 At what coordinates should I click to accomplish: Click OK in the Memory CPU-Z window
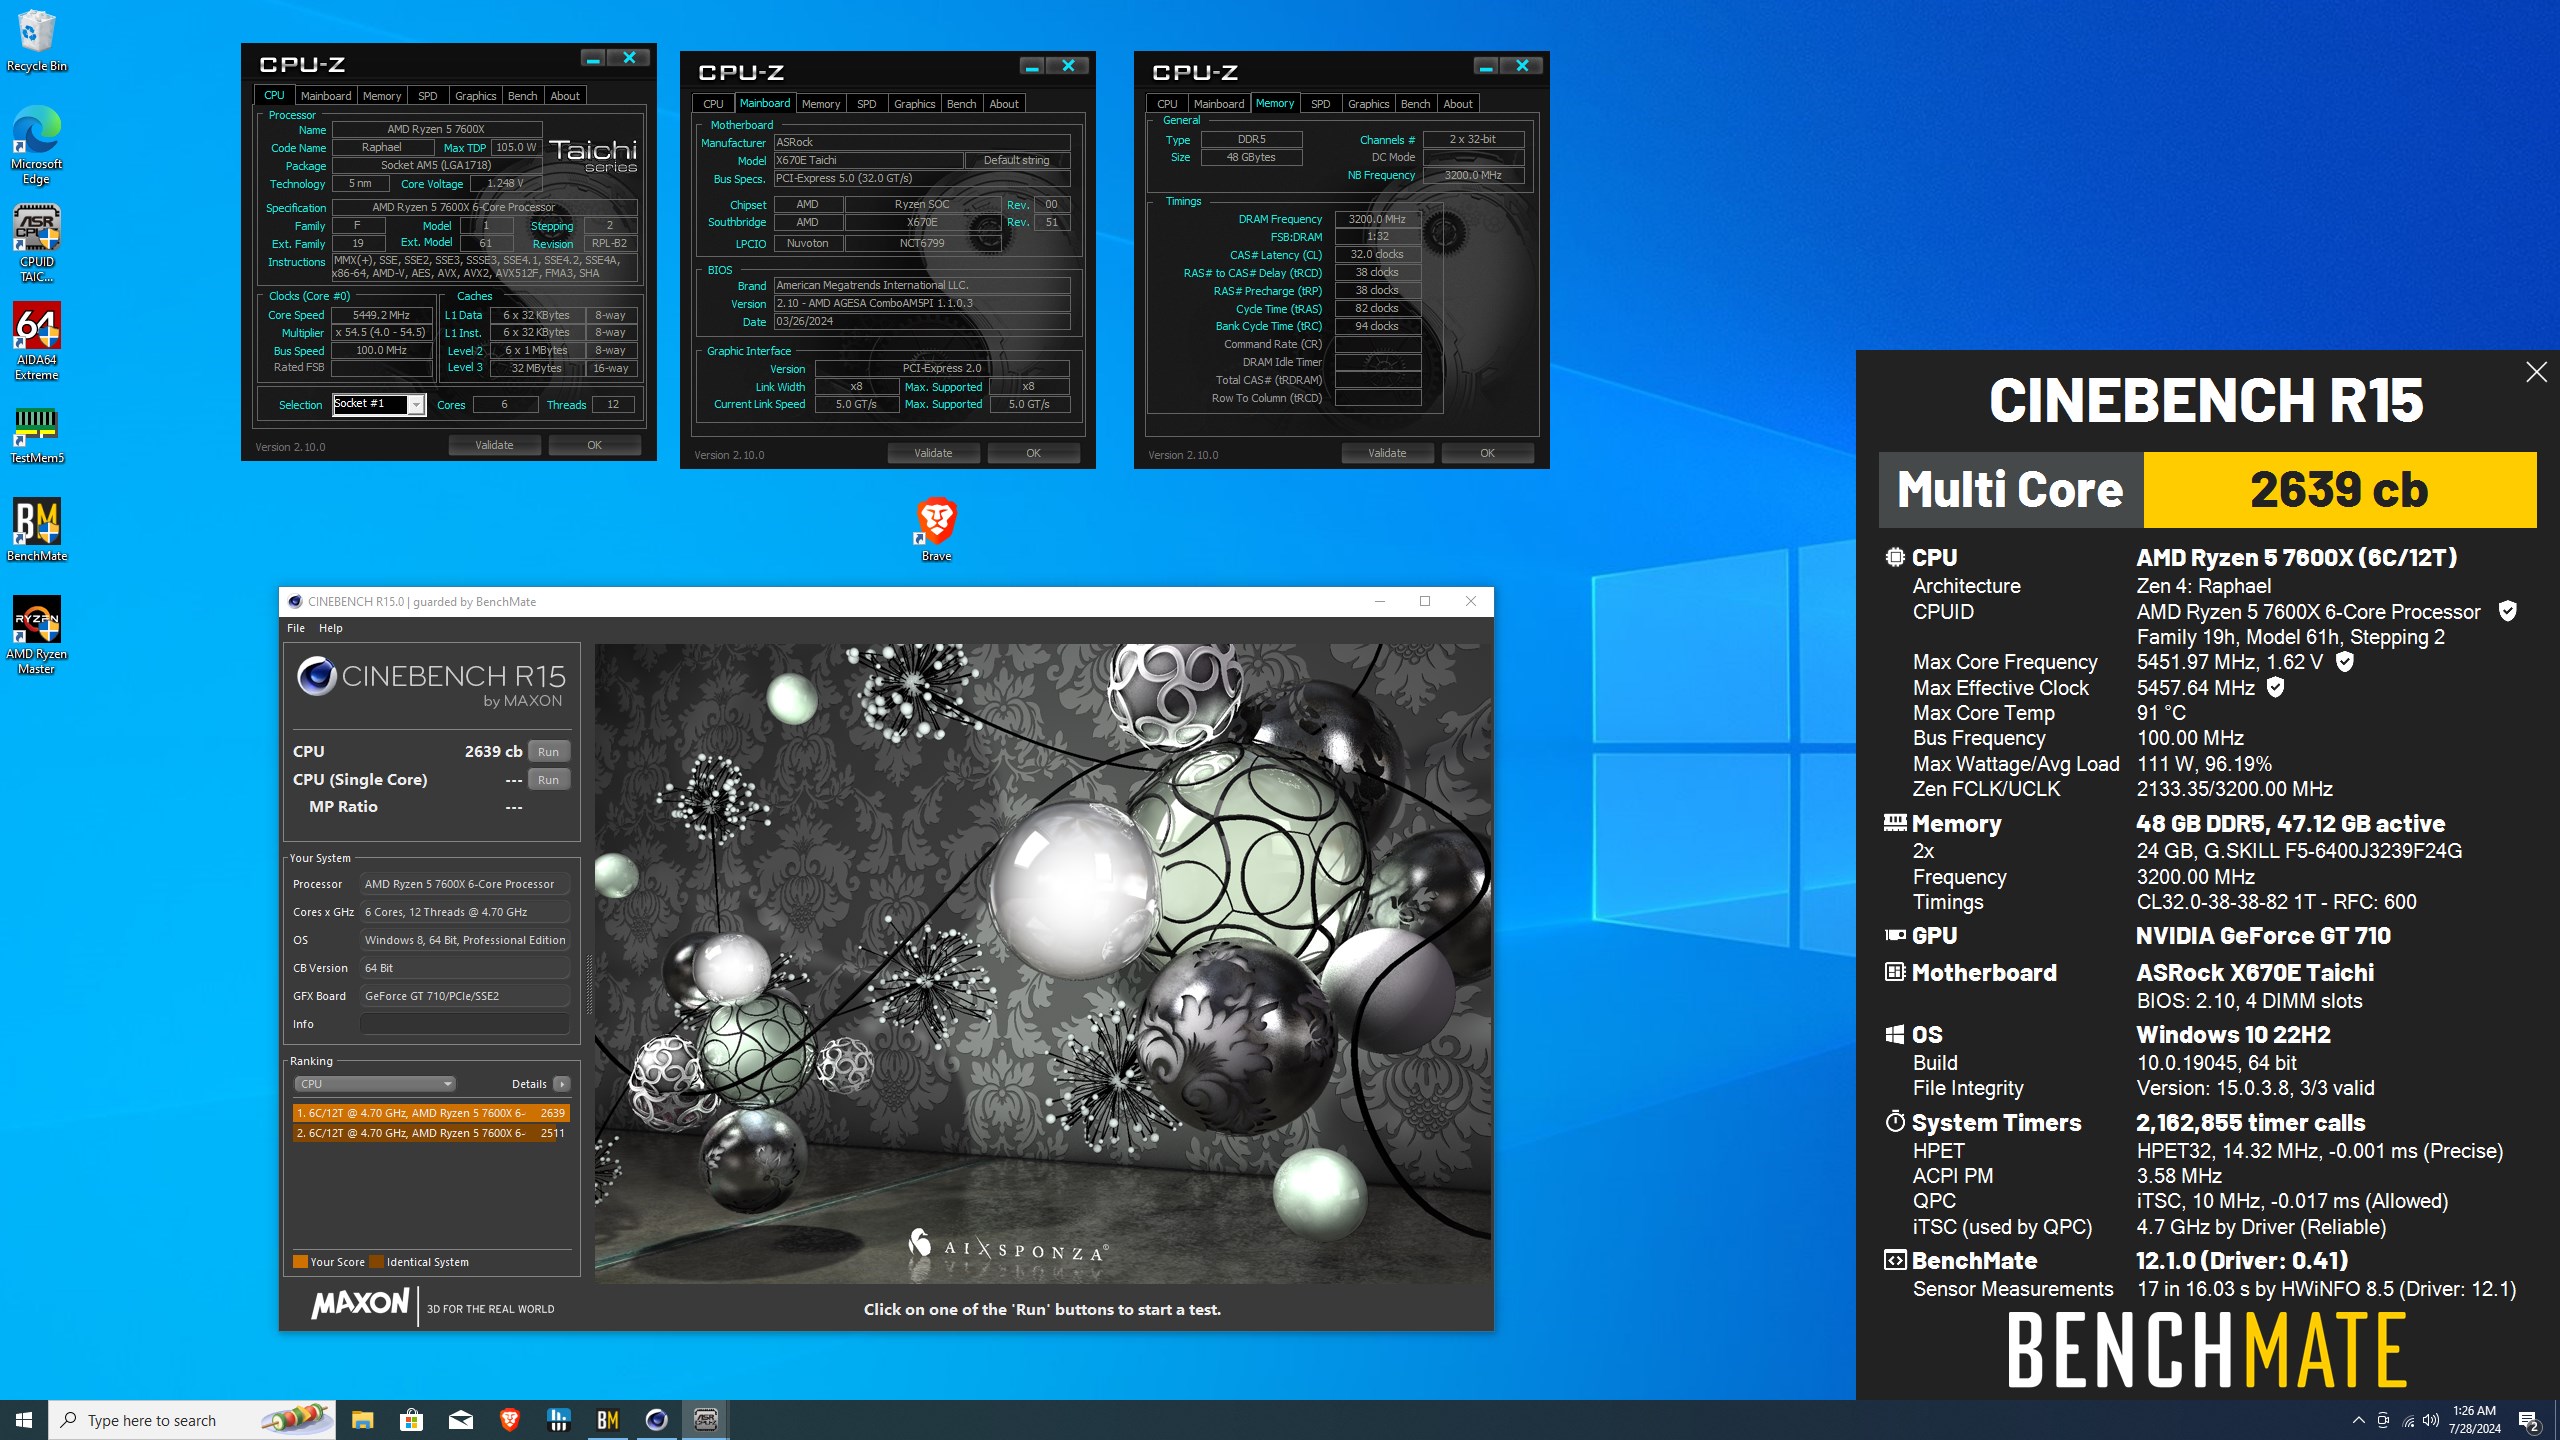click(x=1487, y=453)
